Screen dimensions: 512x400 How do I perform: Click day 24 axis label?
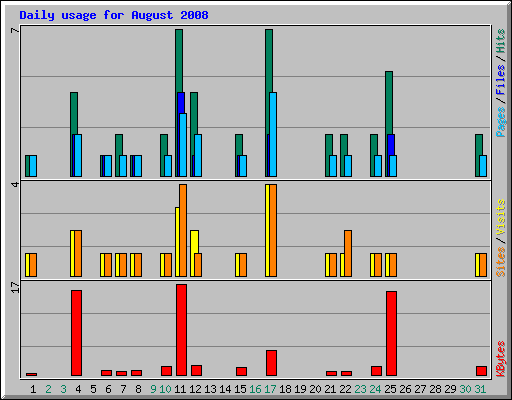tap(375, 389)
